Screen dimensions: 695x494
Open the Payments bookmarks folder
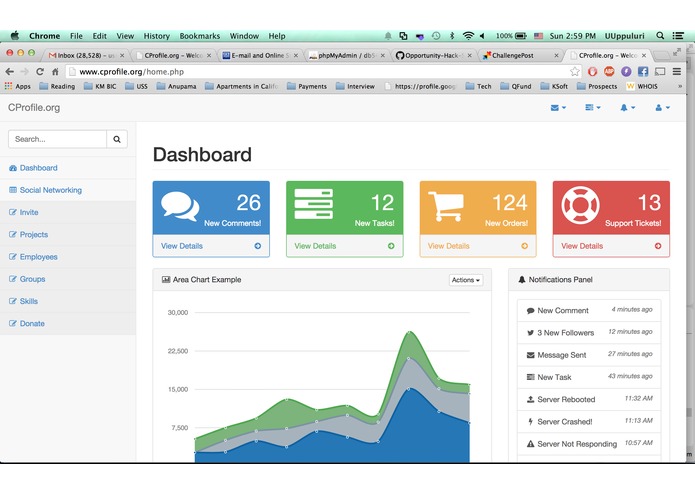click(x=307, y=86)
